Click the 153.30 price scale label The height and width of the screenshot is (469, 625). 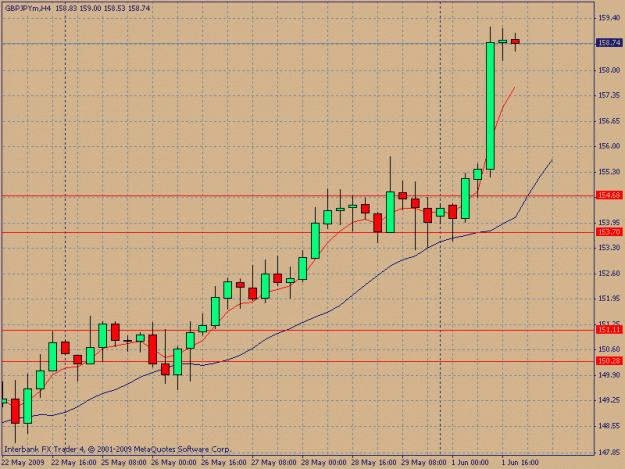coord(609,247)
